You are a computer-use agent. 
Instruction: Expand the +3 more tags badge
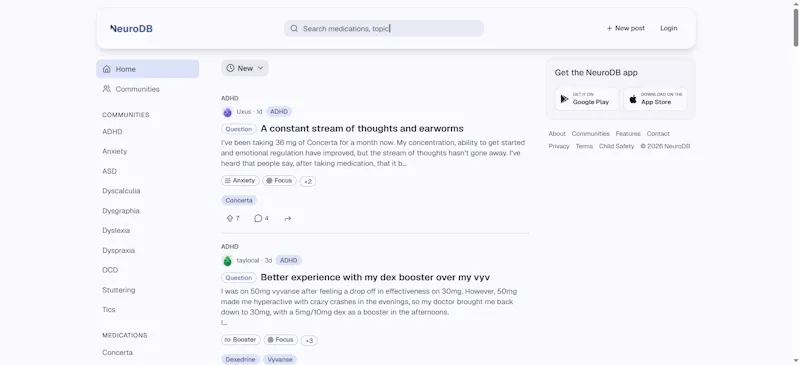[x=309, y=340]
